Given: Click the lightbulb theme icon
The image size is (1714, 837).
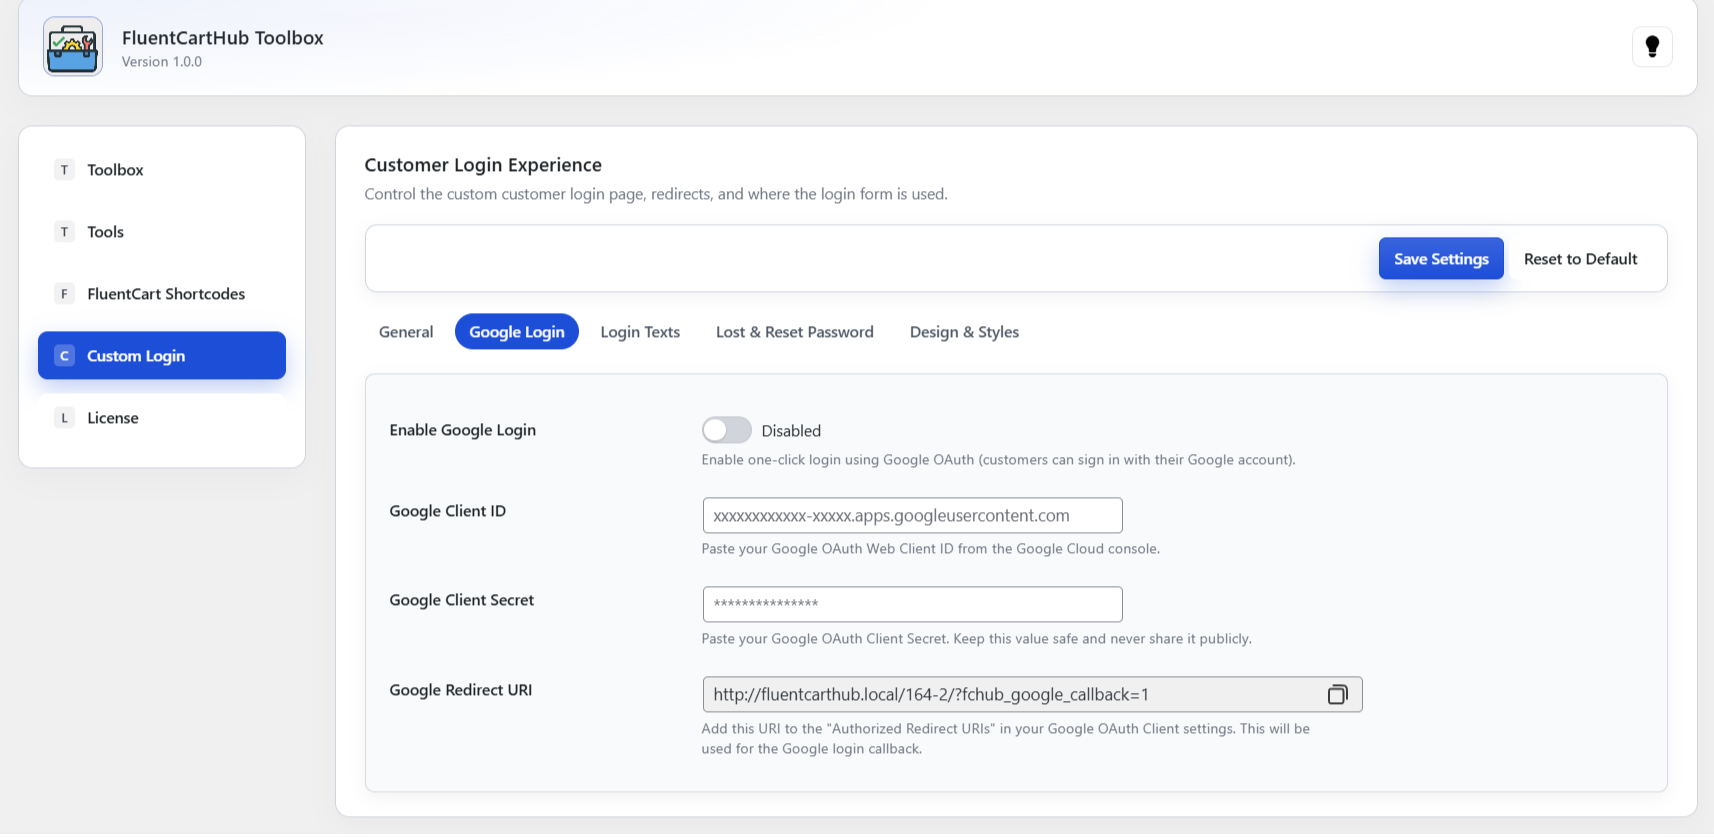Looking at the screenshot, I should [x=1652, y=47].
